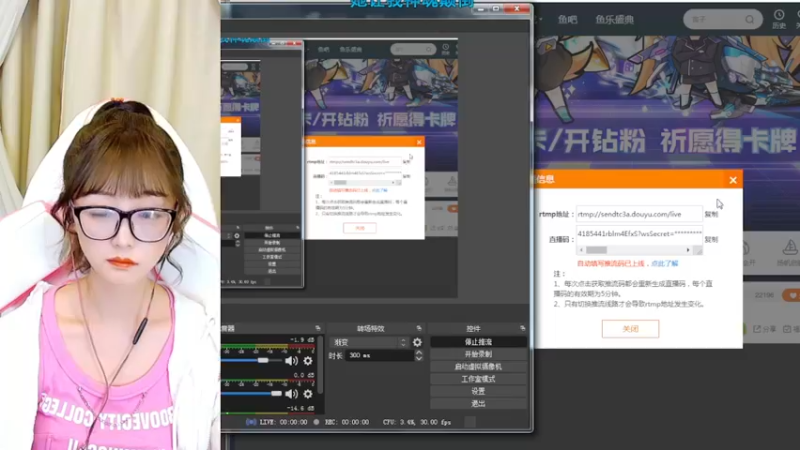Open the 历史 history clock icon

tap(779, 15)
